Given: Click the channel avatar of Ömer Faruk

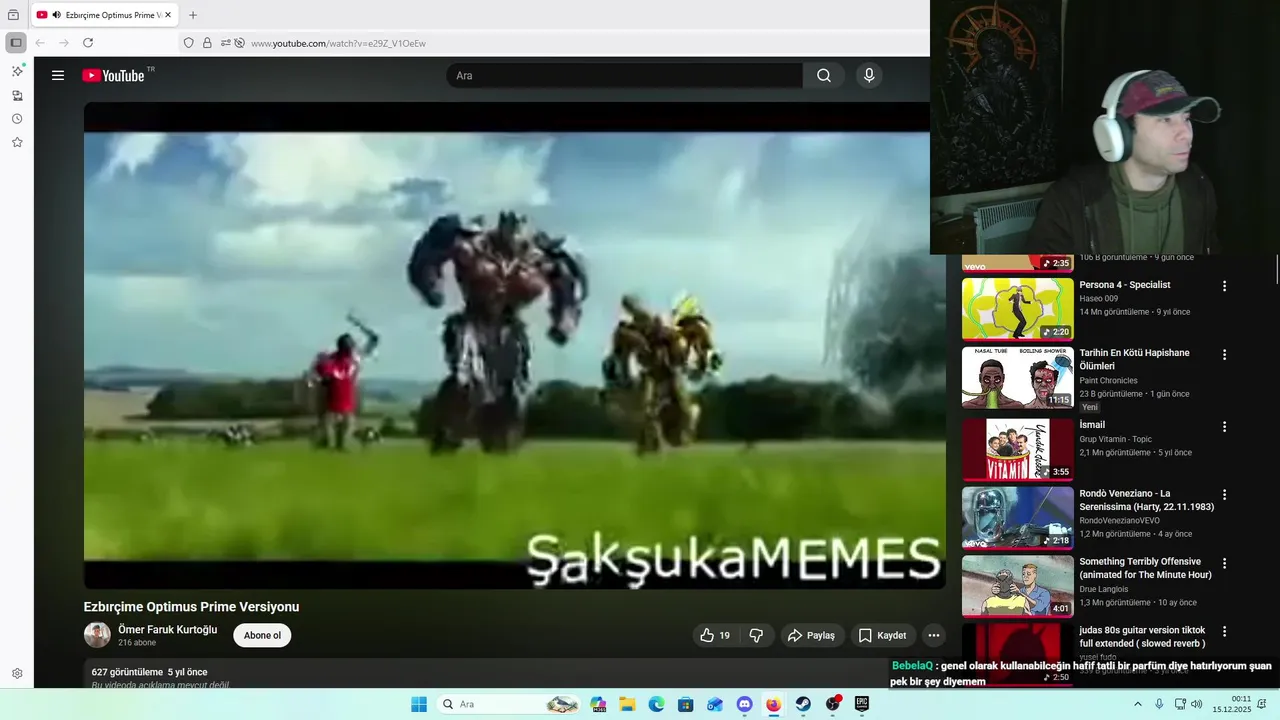Looking at the screenshot, I should click(x=97, y=635).
